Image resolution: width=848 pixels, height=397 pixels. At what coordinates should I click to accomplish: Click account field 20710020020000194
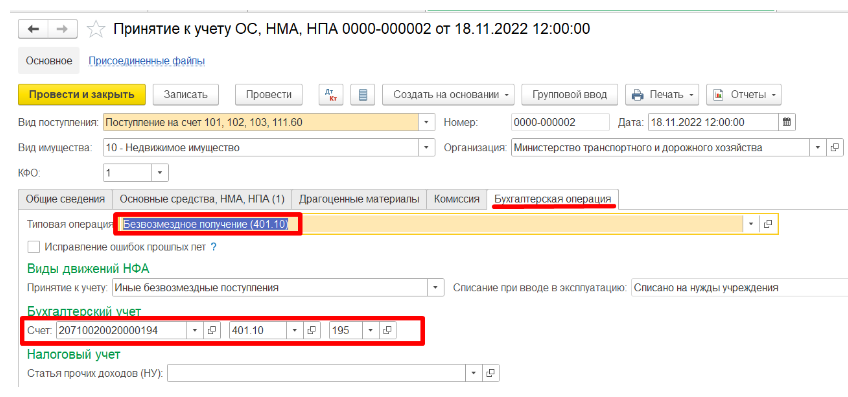point(121,330)
